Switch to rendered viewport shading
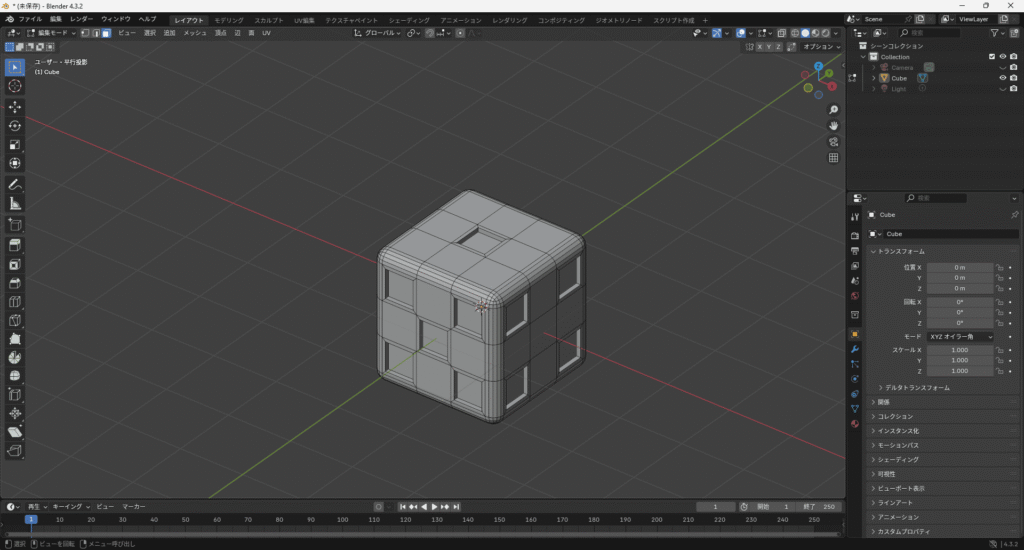 [x=825, y=33]
